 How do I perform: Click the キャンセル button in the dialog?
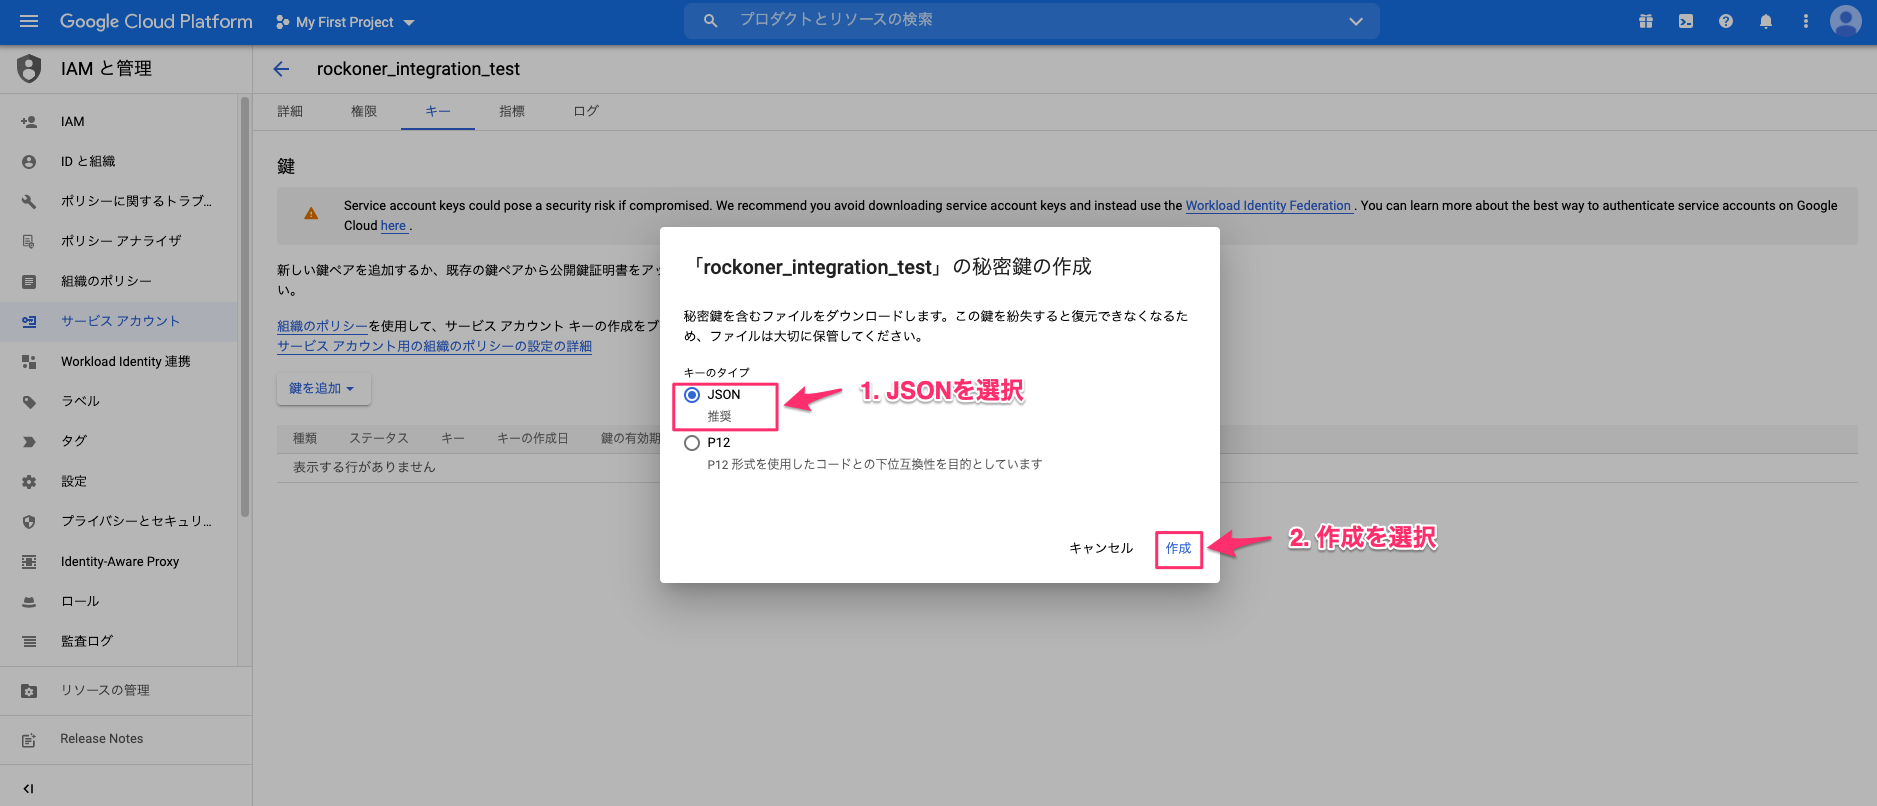pyautogui.click(x=1101, y=549)
